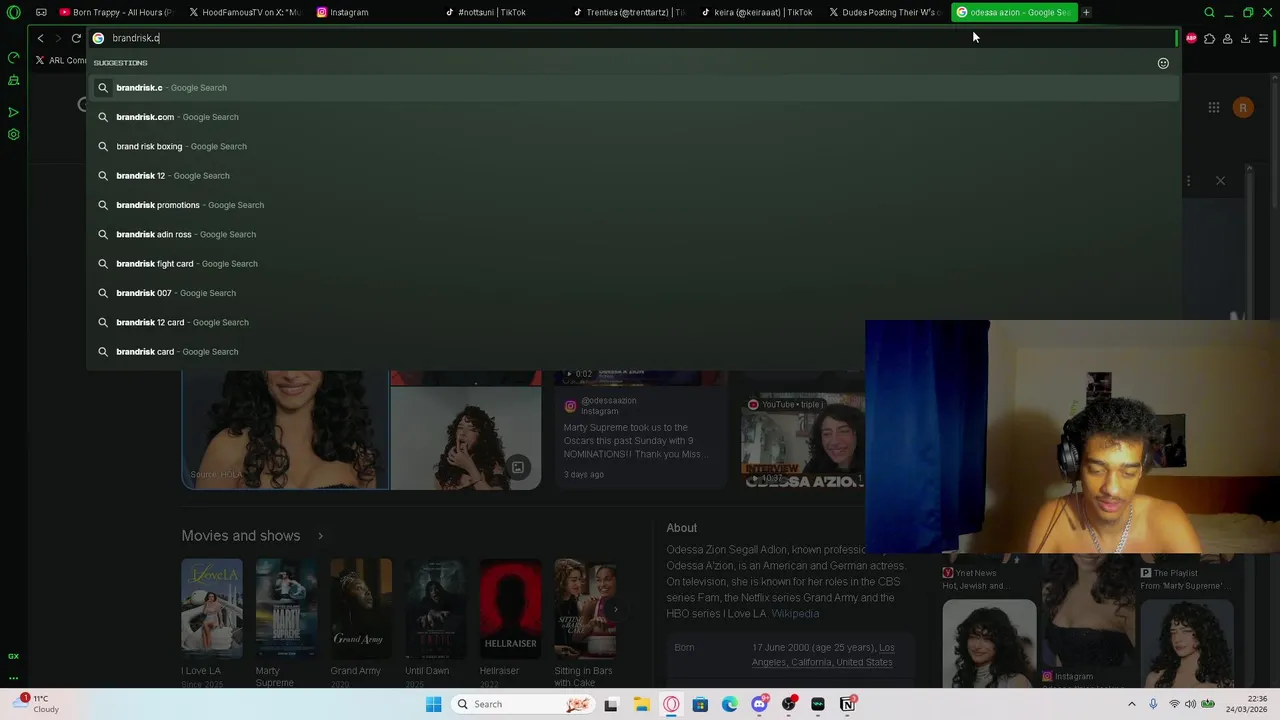Select suggestion brandrisk 12 card
Image resolution: width=1280 pixels, height=720 pixels.
(x=632, y=322)
